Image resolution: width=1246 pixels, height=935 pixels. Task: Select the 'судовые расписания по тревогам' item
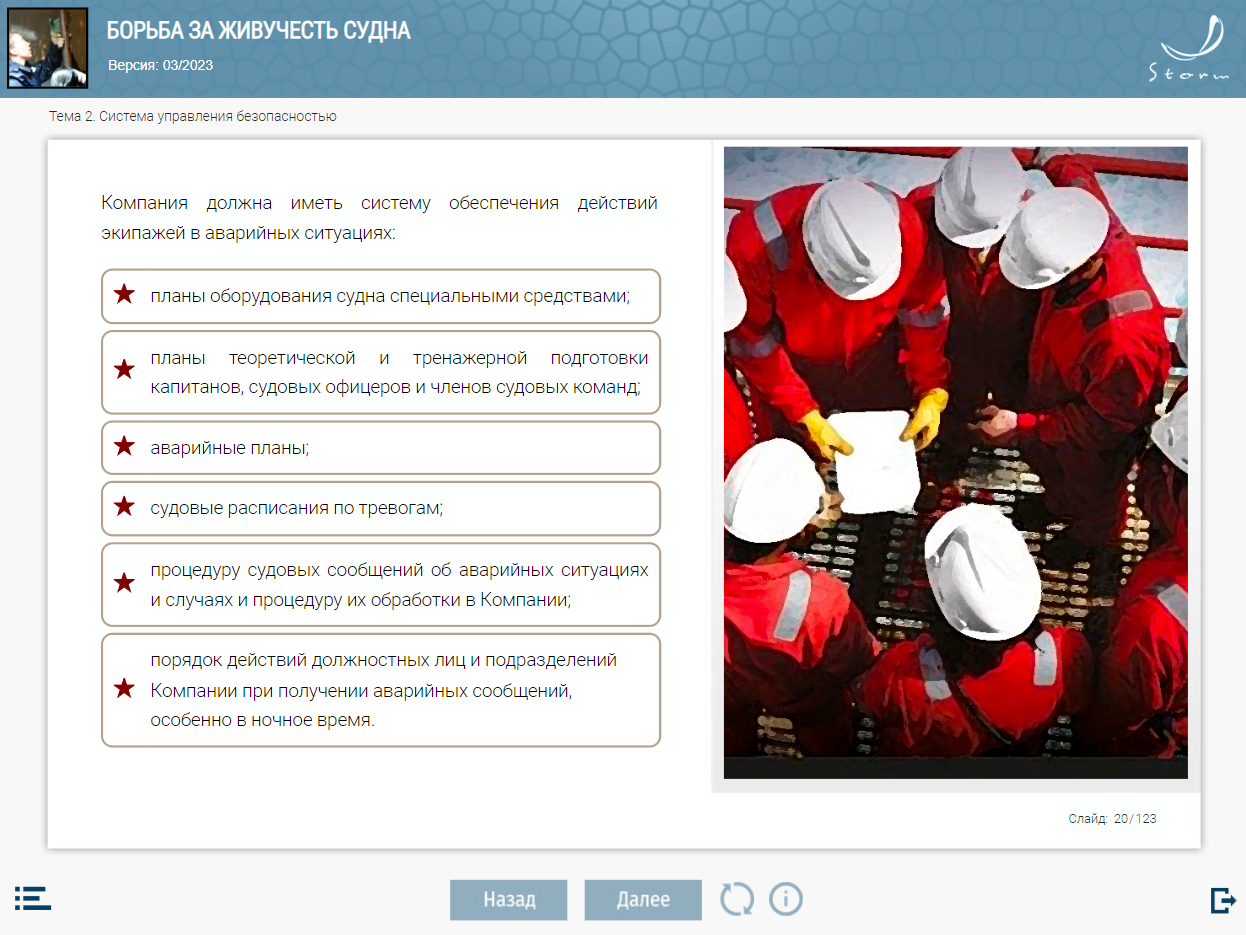point(381,508)
